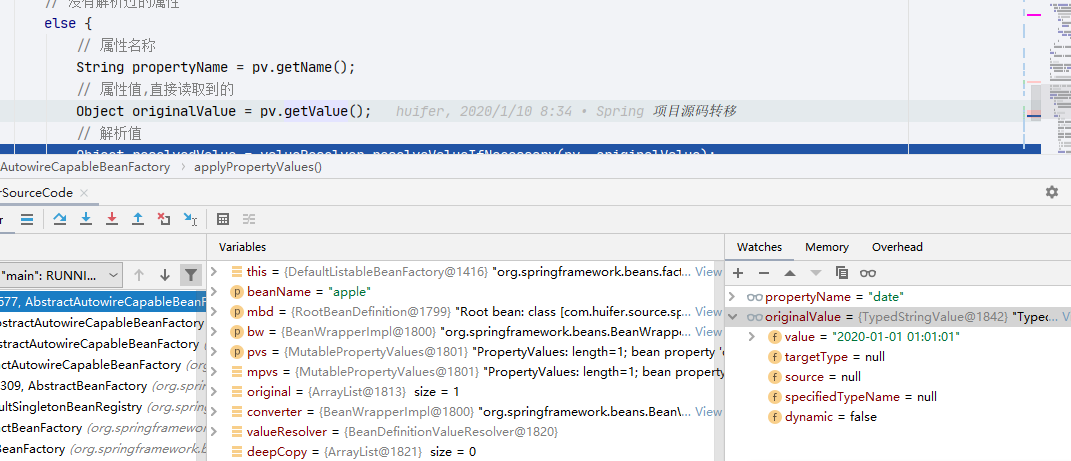
Task: Click the Step Out up arrow icon
Action: (138, 219)
